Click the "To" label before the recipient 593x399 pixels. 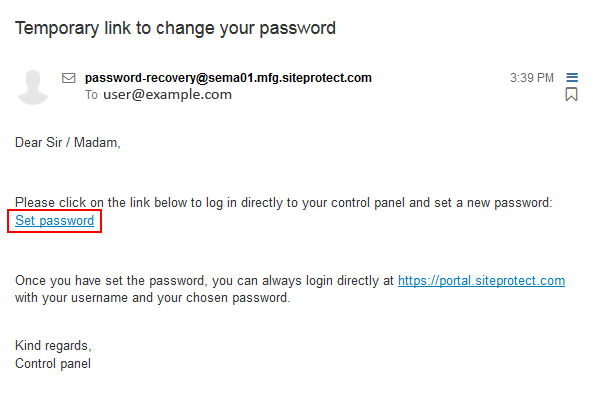point(91,95)
